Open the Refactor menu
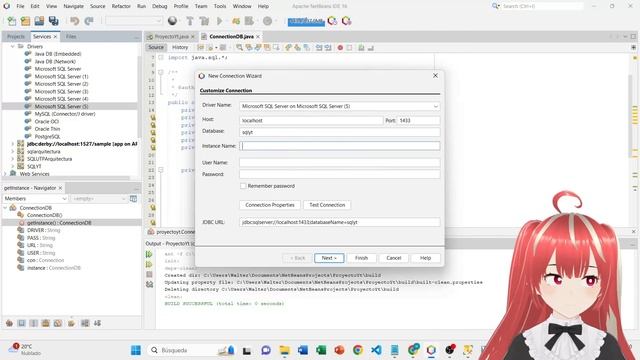Screen dimensions: 640x360 (x=121, y=6)
